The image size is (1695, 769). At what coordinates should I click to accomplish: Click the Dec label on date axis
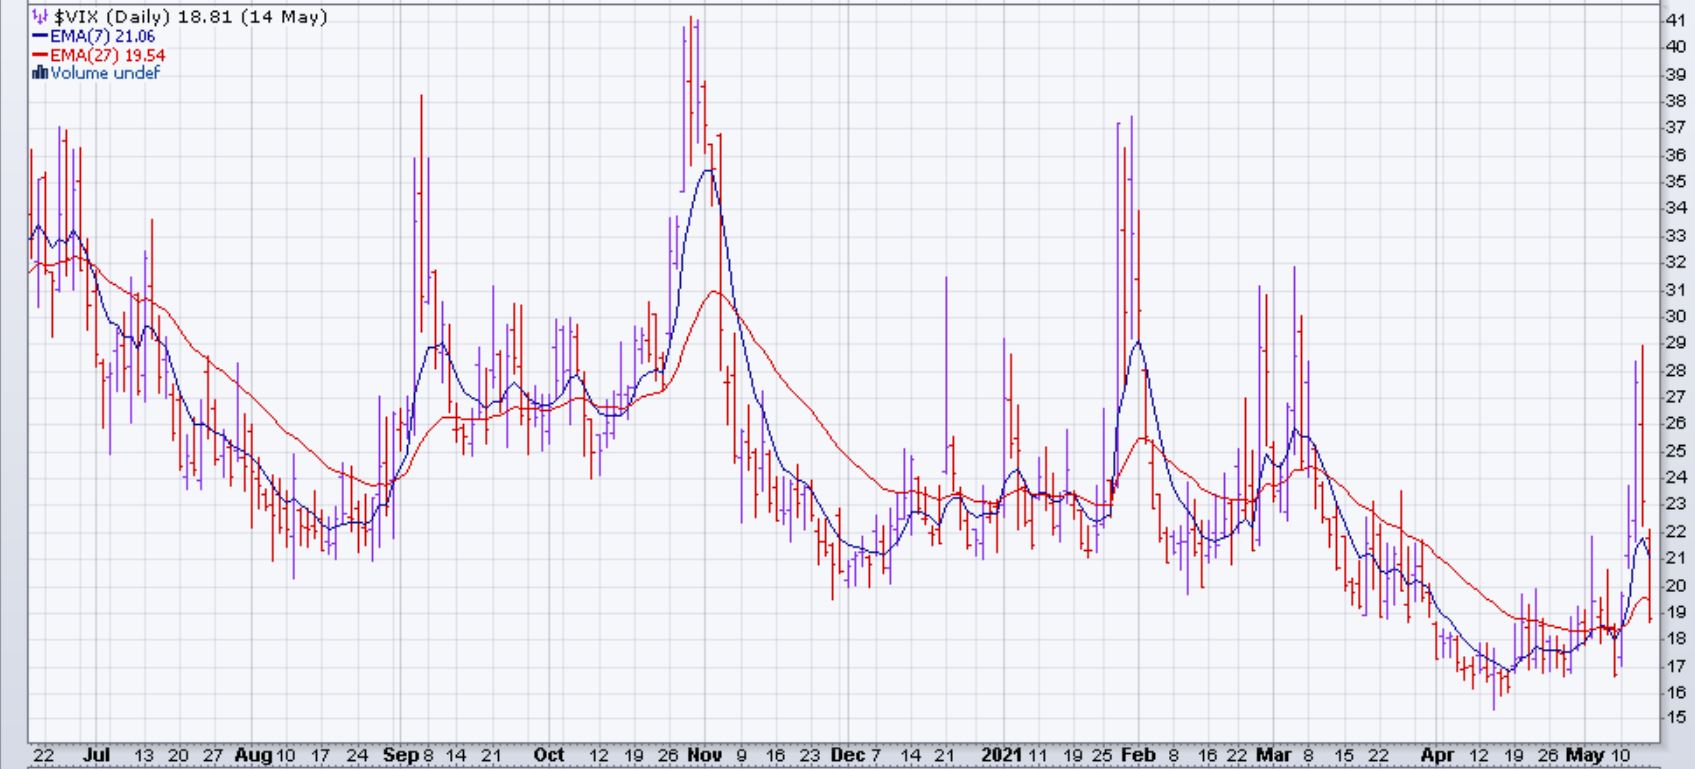coord(848,755)
